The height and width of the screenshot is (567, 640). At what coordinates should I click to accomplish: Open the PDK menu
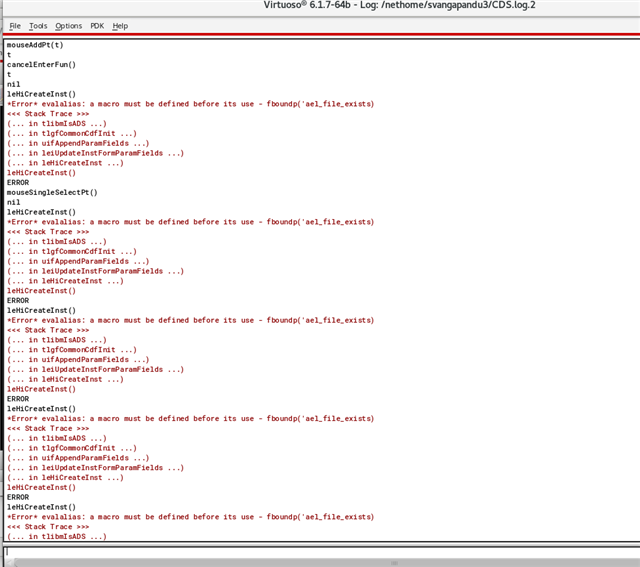(97, 26)
